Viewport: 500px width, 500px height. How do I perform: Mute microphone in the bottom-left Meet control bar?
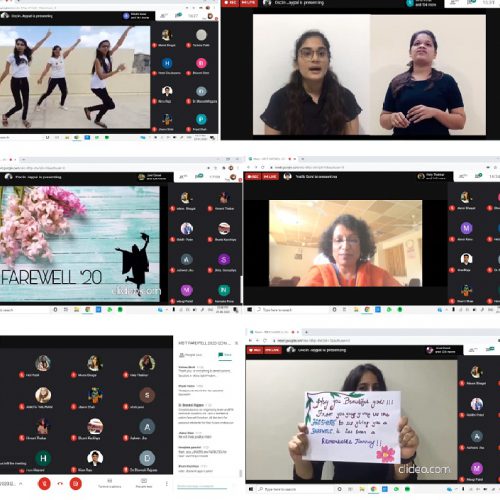[x=44, y=483]
